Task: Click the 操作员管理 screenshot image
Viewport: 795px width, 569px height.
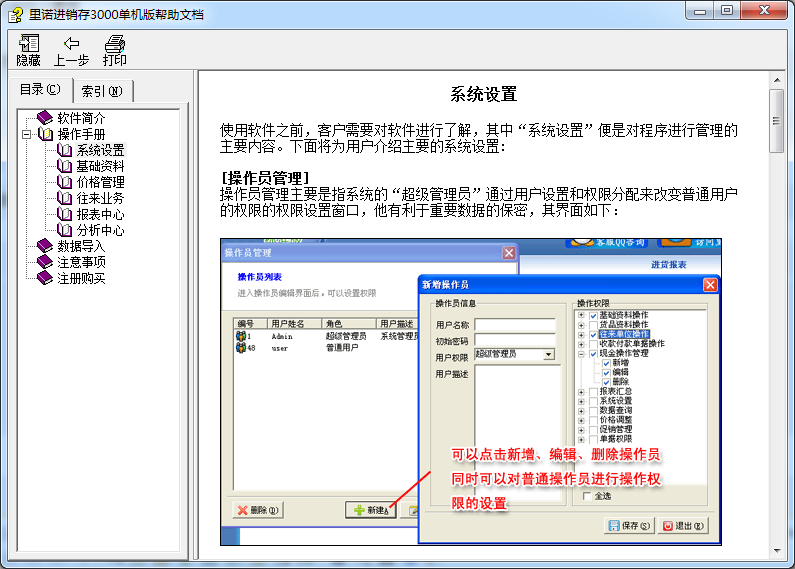Action: pyautogui.click(x=470, y=391)
